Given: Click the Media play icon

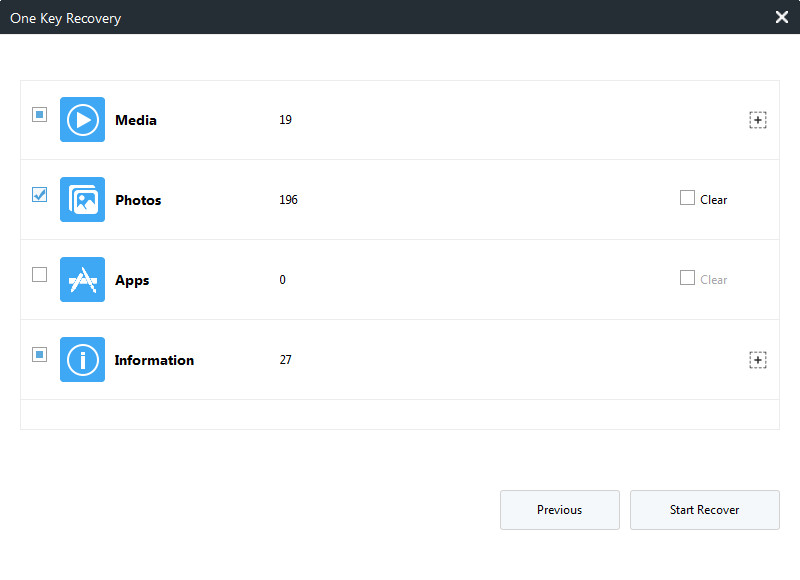Looking at the screenshot, I should click(x=82, y=119).
